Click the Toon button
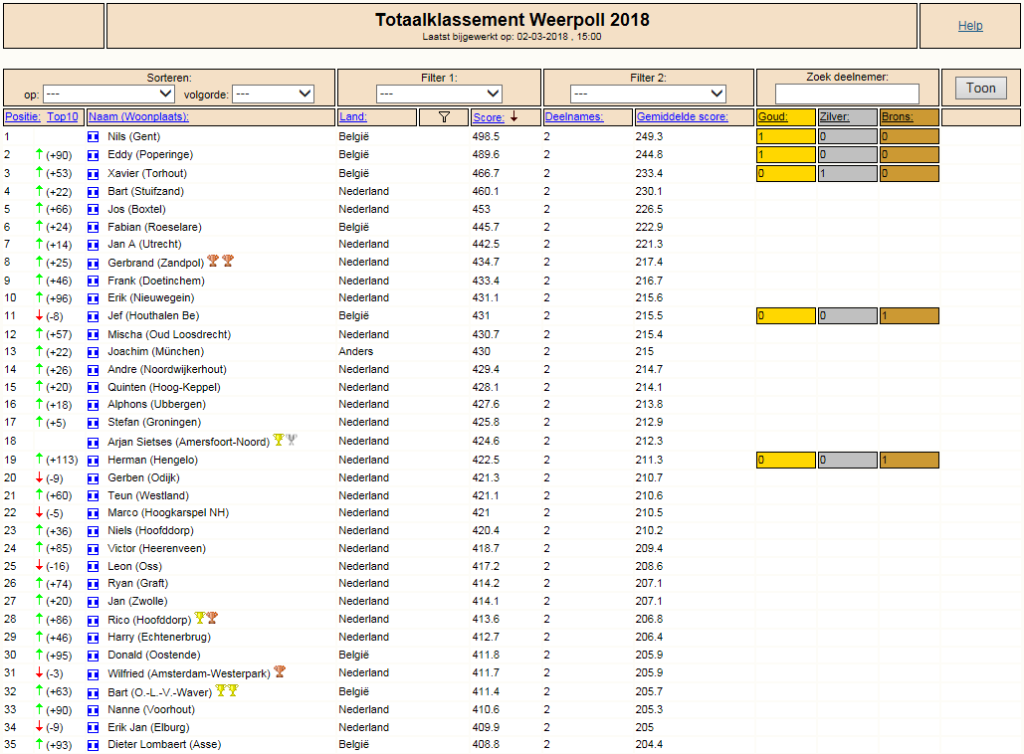Image resolution: width=1024 pixels, height=754 pixels. point(981,88)
